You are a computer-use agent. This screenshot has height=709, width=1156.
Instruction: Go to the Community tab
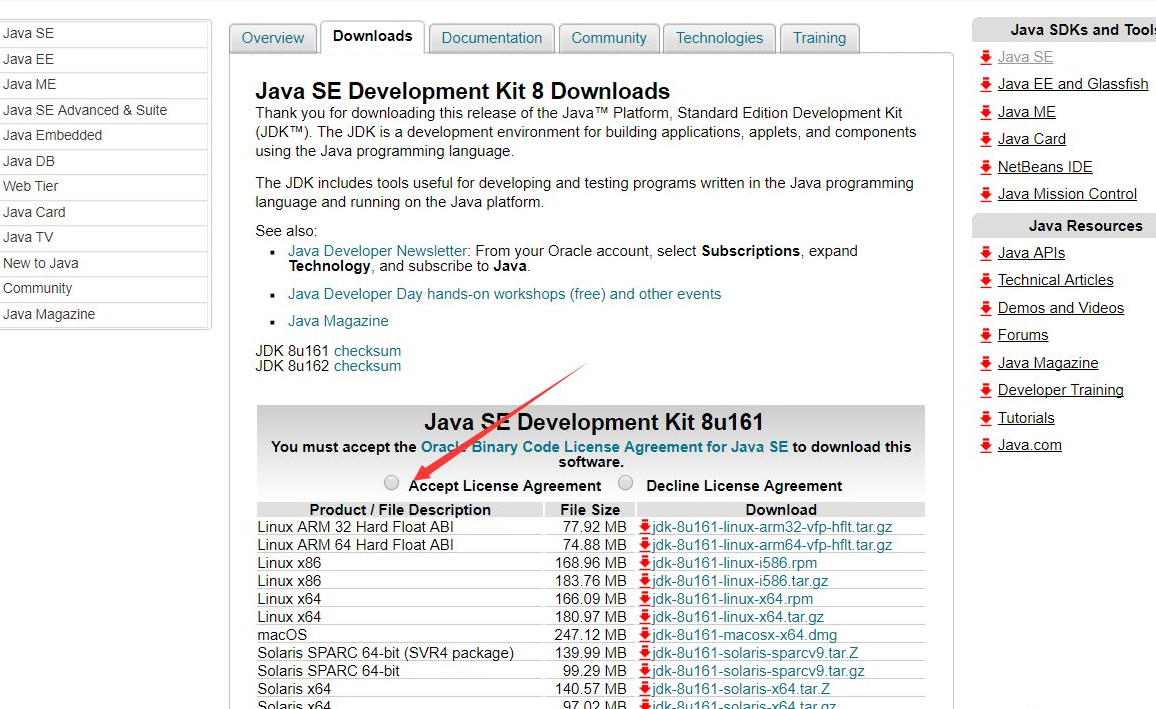[x=609, y=38]
